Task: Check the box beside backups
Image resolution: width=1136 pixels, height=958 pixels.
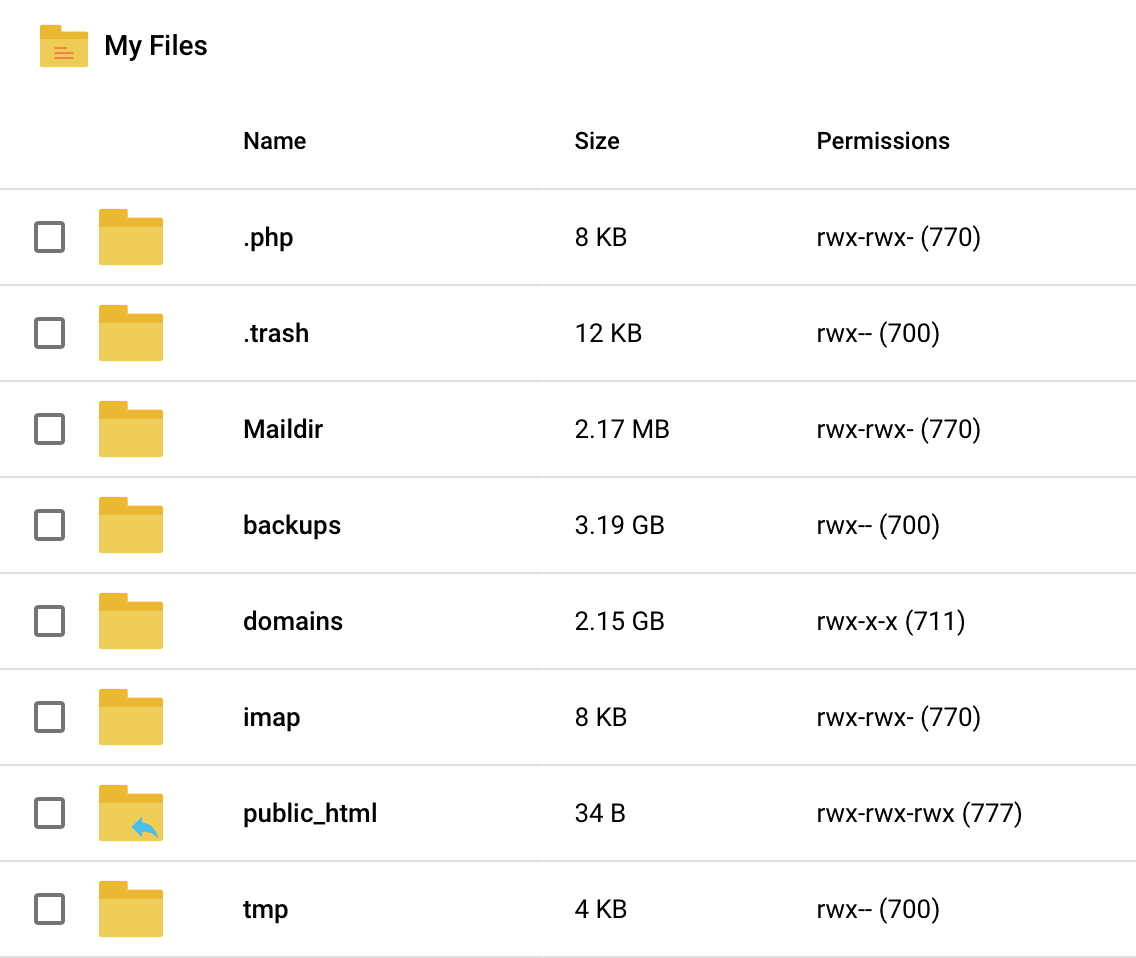Action: click(x=50, y=525)
